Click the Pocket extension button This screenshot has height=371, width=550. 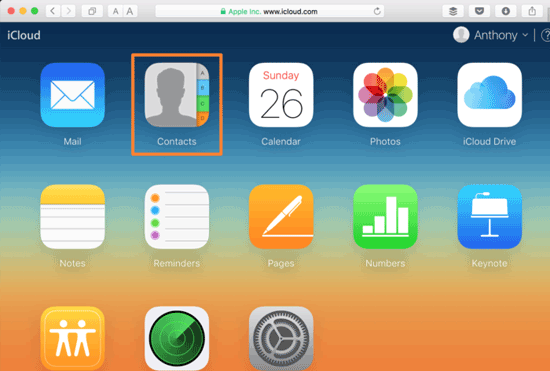[x=479, y=11]
